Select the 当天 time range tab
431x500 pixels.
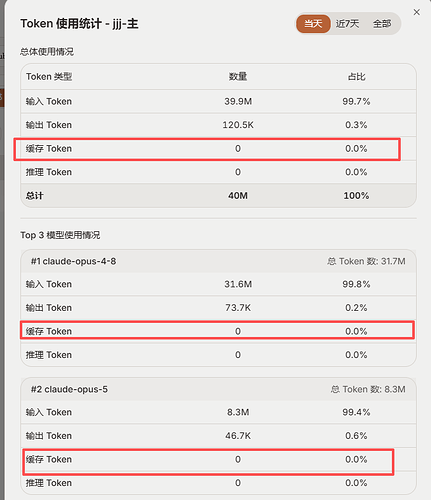(313, 24)
